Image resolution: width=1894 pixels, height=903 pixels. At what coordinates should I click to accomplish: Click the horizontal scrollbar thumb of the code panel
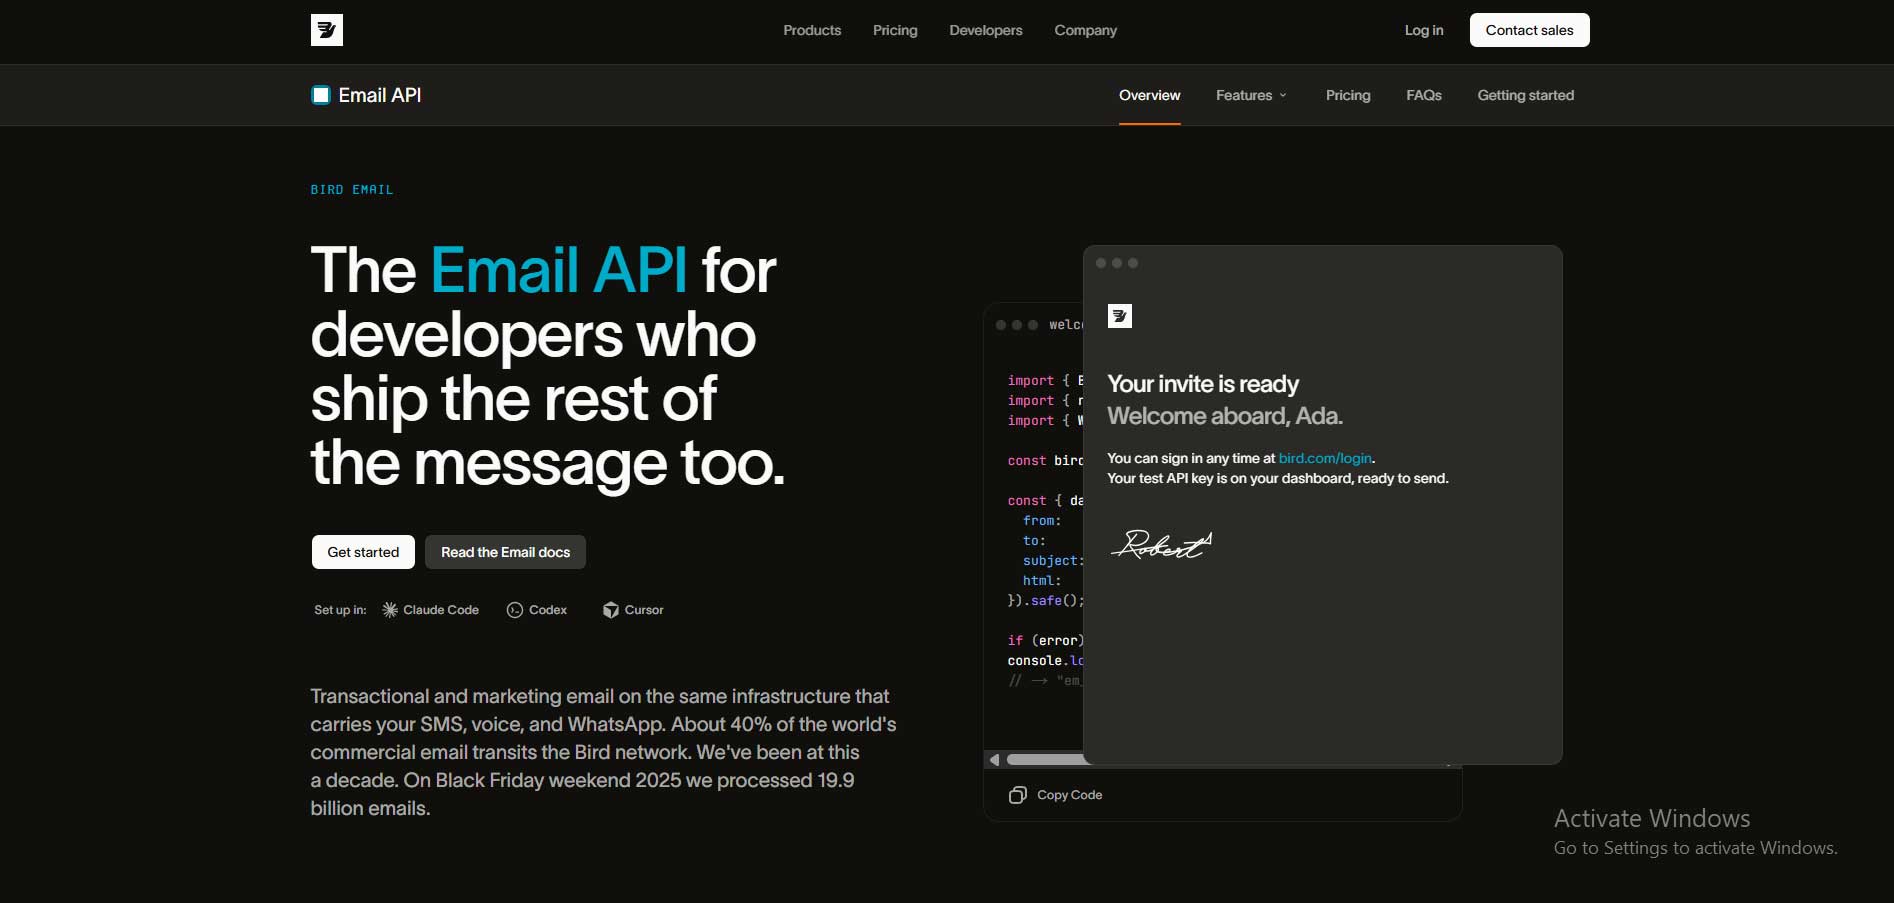click(1047, 760)
